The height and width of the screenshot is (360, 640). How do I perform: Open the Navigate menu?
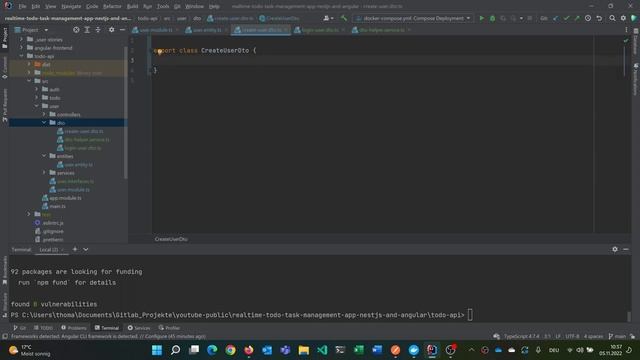[x=71, y=6]
